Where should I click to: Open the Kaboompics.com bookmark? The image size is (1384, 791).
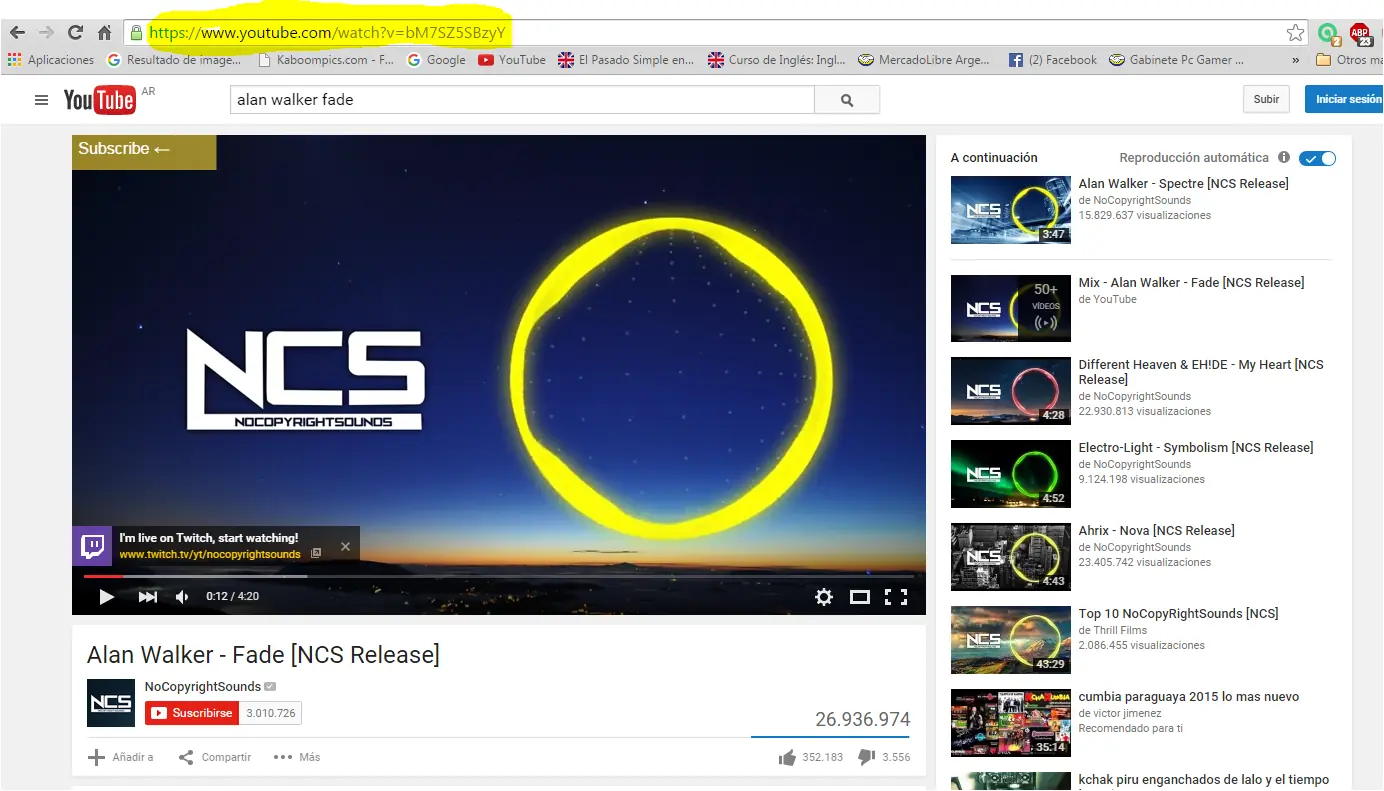[326, 60]
